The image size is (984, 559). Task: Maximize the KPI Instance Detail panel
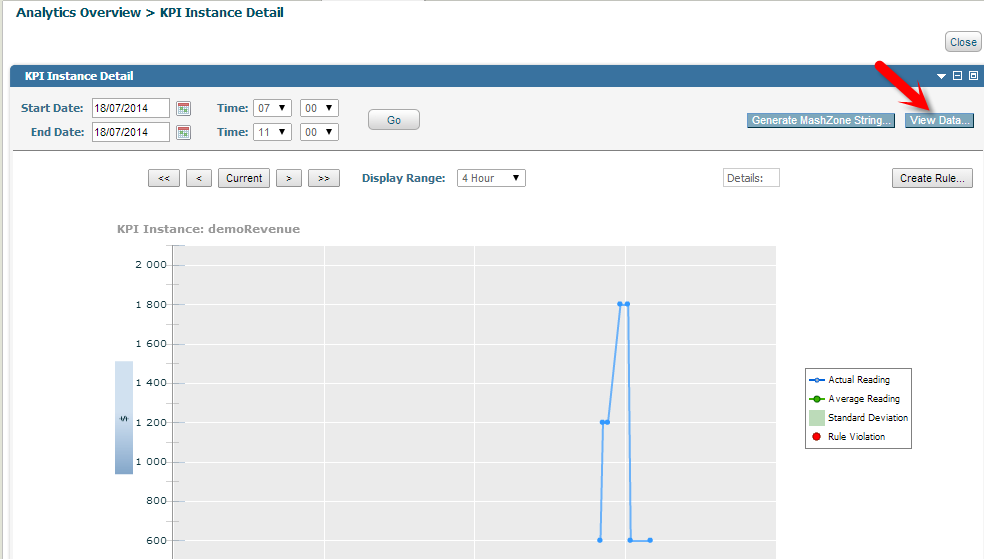[x=972, y=76]
